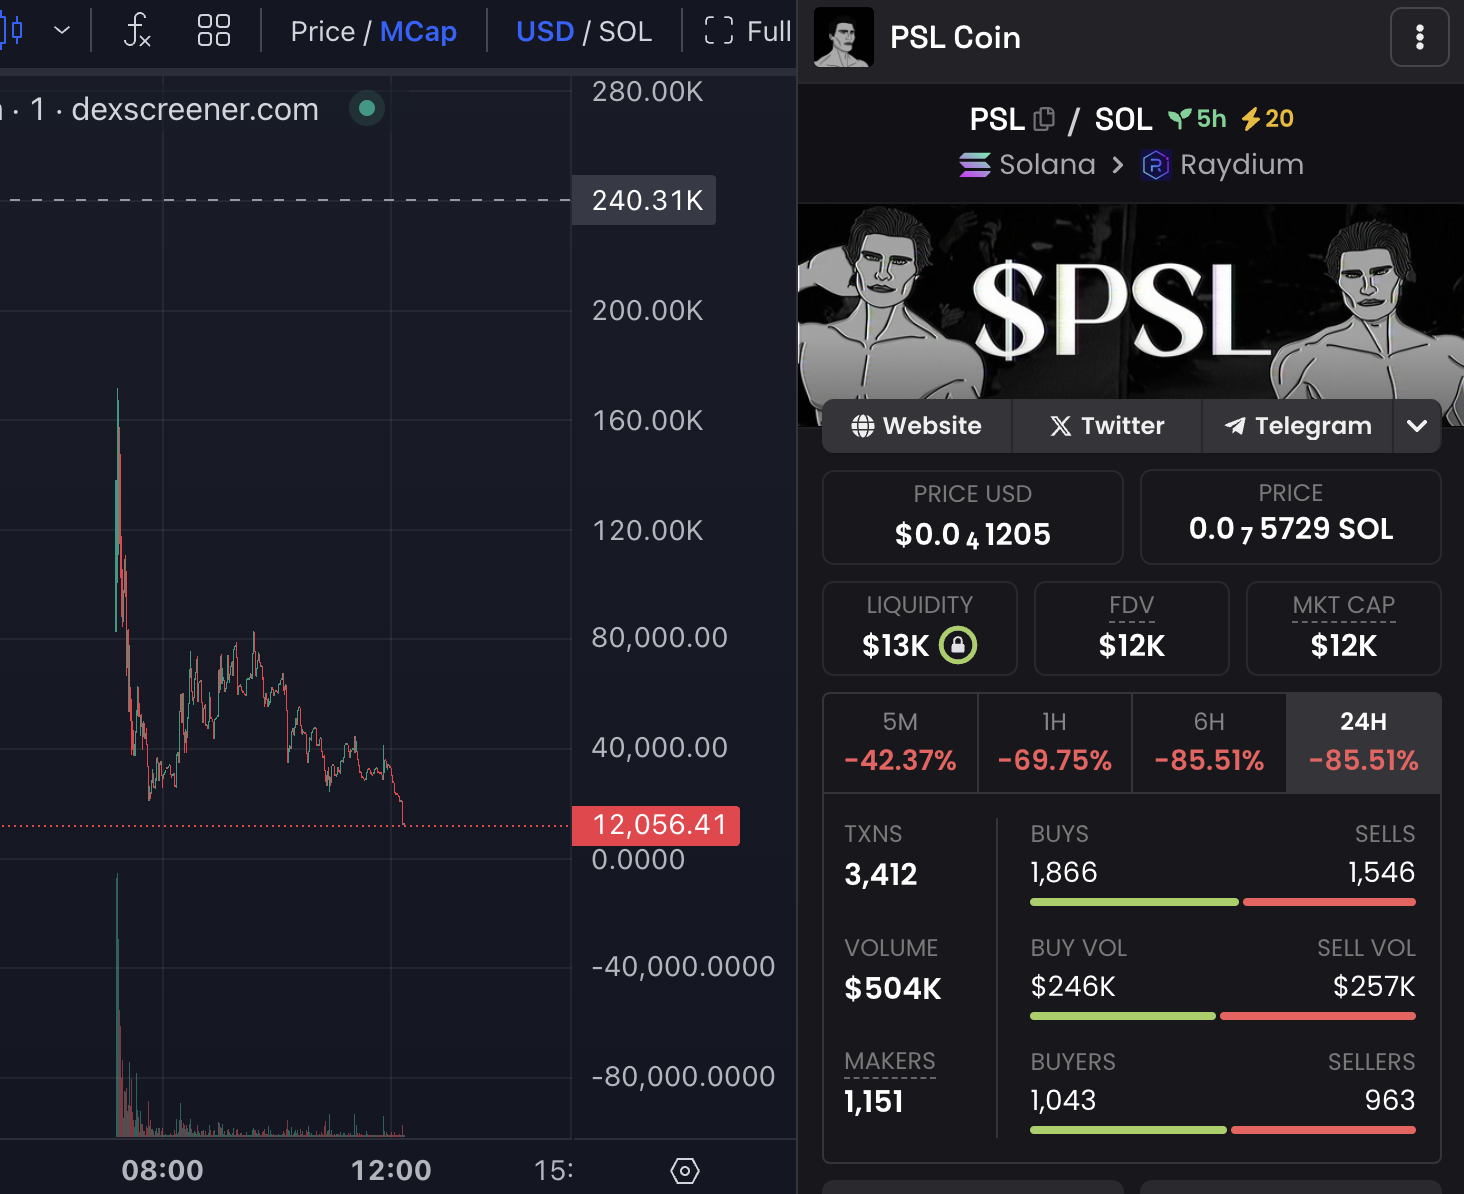Click the Solana chain logo
1464x1194 pixels.
pyautogui.click(x=975, y=164)
